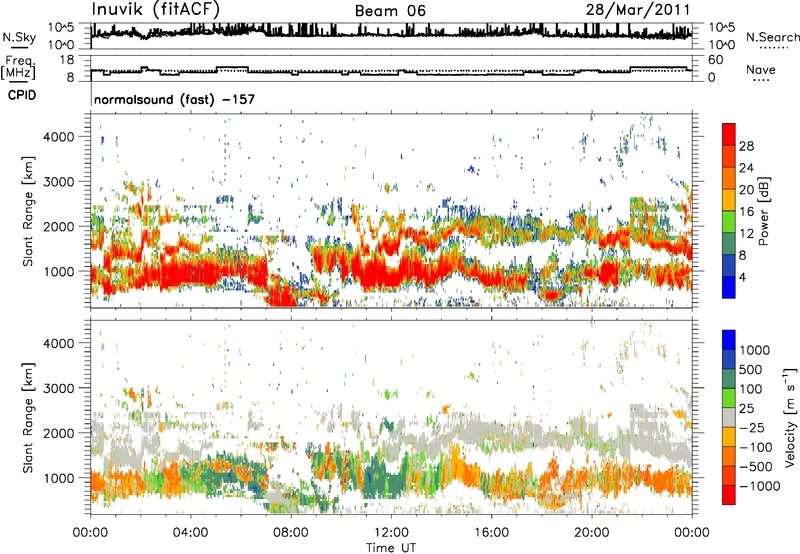Click the '-25' tick on the Velocity scale
Image resolution: width=800 pixels, height=554 pixels.
click(x=752, y=427)
